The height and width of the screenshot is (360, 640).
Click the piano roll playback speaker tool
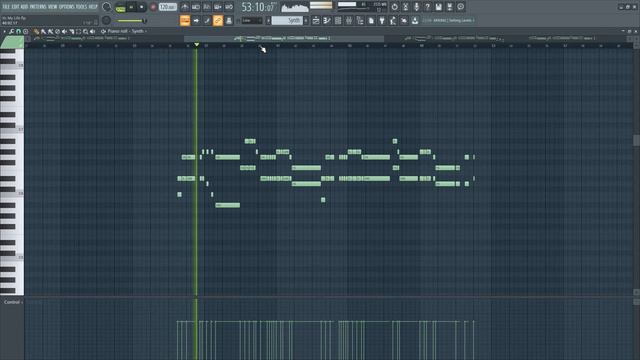[93, 31]
